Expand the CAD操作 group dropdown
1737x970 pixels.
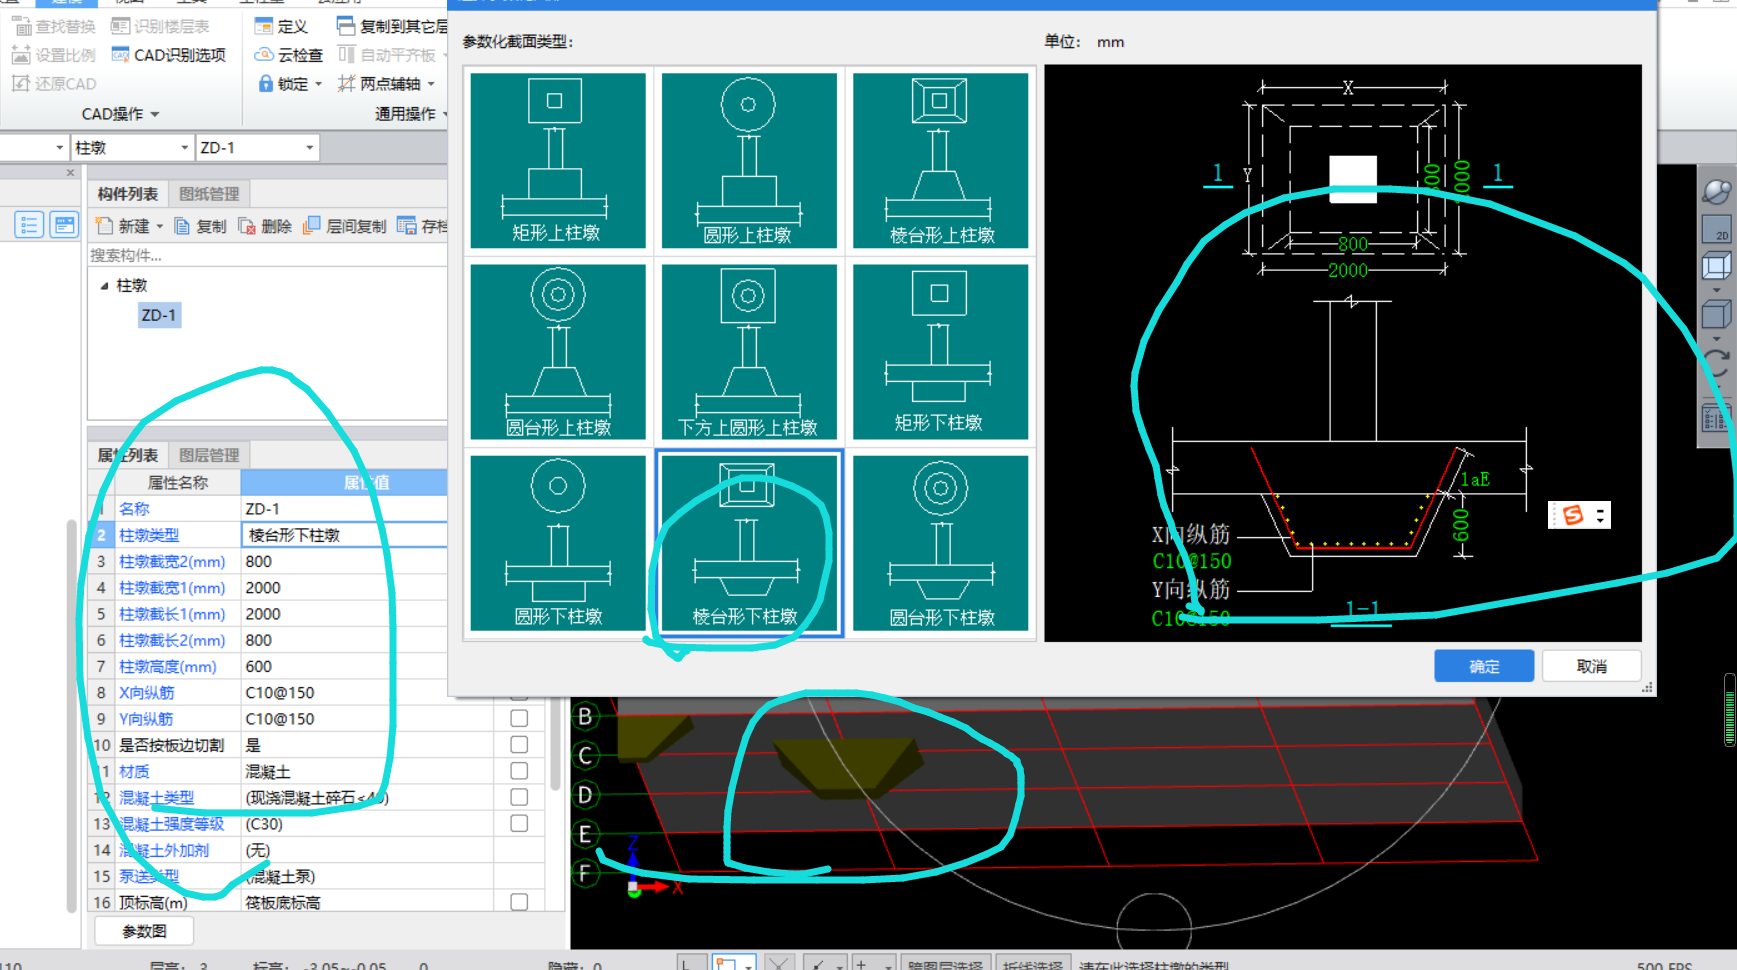155,114
